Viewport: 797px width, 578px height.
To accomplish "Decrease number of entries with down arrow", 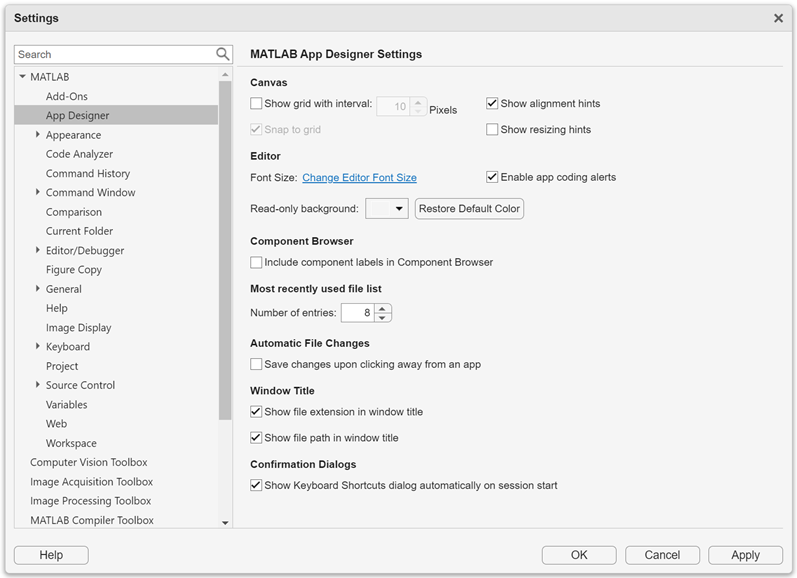I will [382, 318].
